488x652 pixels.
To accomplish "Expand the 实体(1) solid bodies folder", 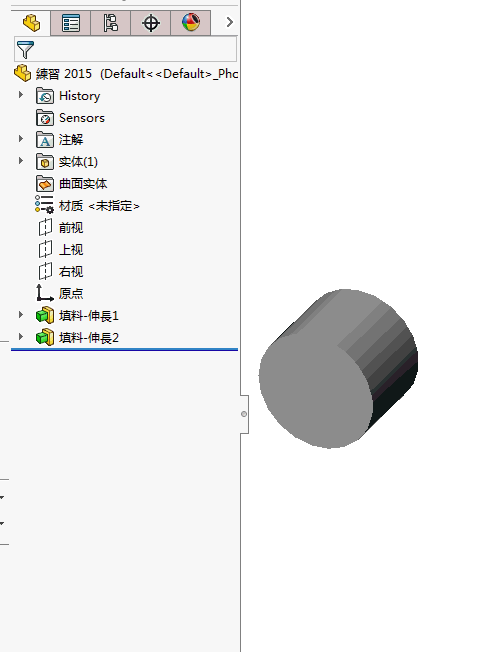I will pos(20,161).
